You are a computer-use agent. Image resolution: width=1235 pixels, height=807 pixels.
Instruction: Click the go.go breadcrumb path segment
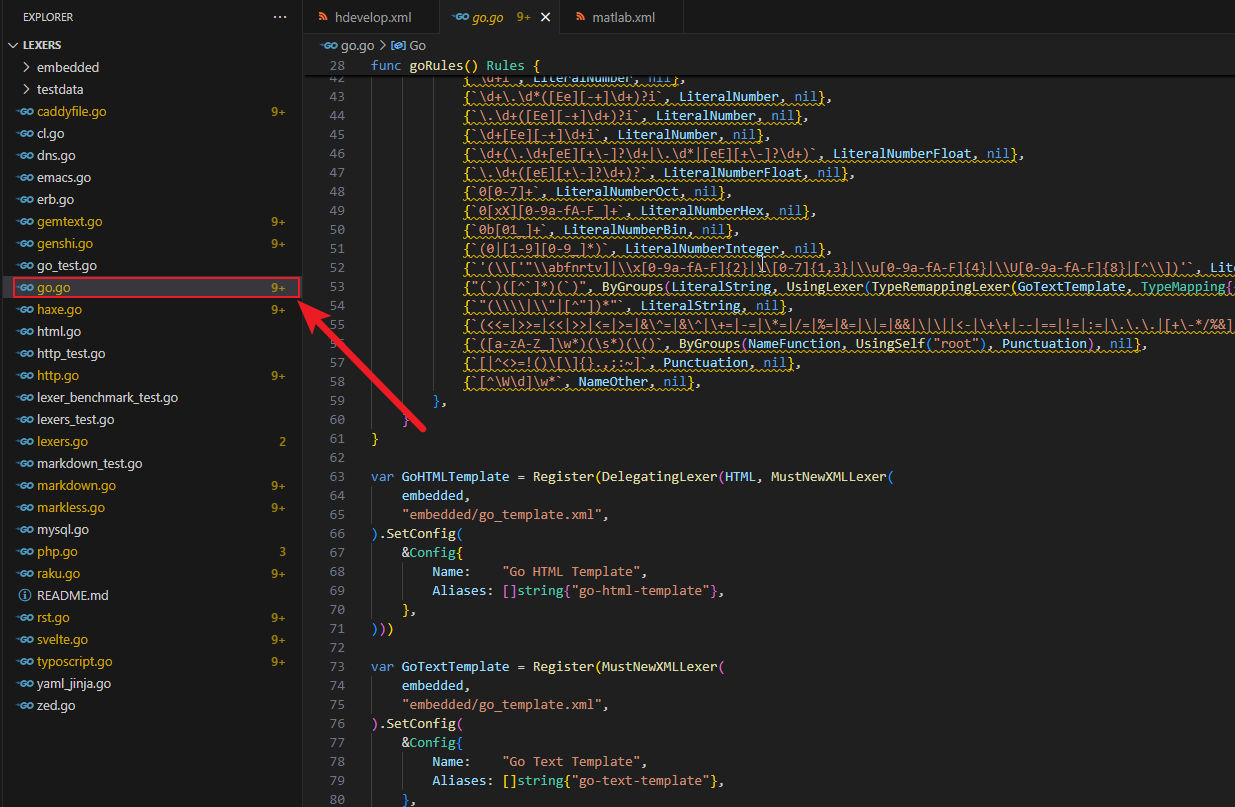pos(357,45)
